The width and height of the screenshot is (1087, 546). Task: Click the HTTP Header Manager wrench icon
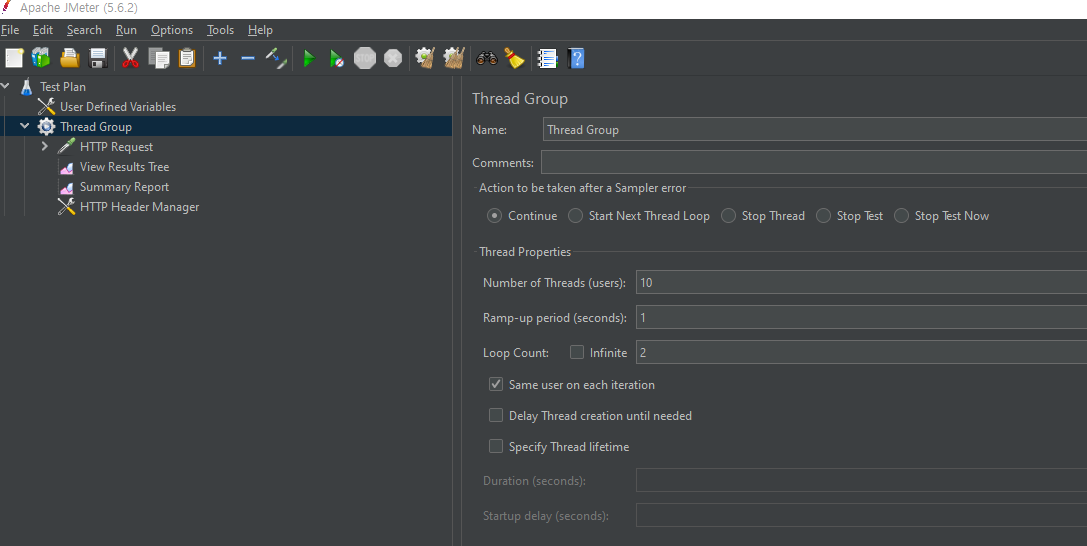point(67,206)
